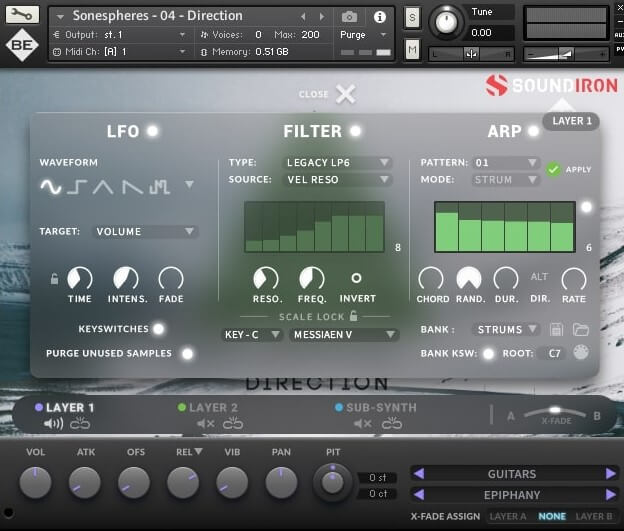Open the Messiaen V scale dropdown
This screenshot has width=624, height=531.
(344, 335)
